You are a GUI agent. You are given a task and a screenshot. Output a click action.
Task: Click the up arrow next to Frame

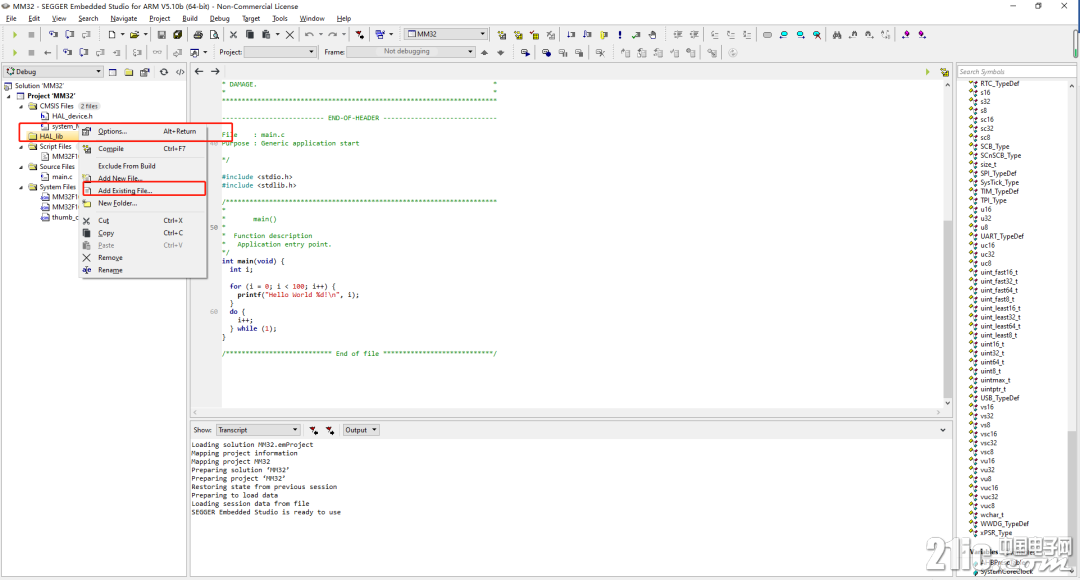(484, 52)
